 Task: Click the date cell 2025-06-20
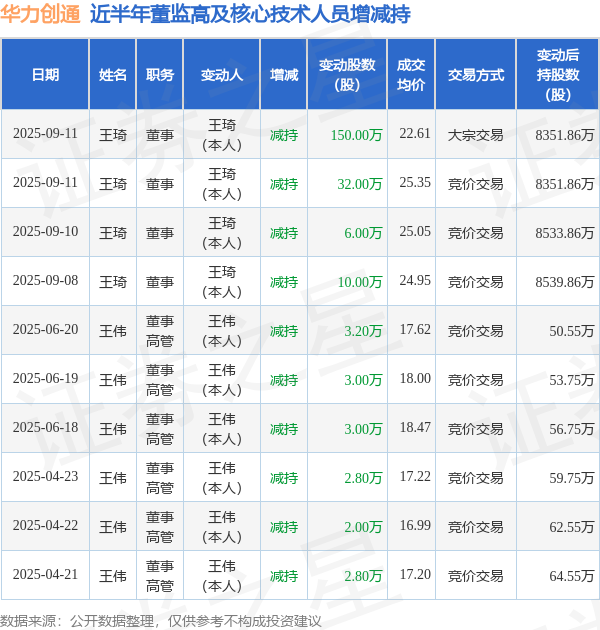point(45,329)
